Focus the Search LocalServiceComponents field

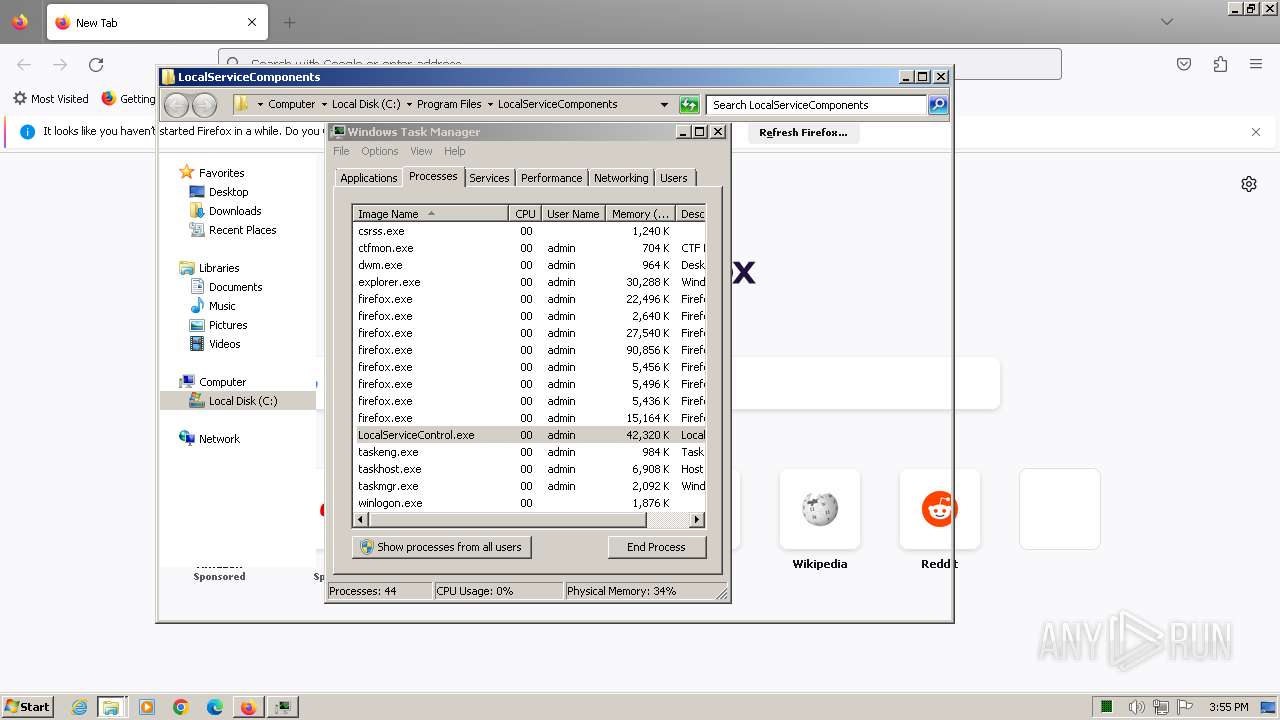[816, 104]
